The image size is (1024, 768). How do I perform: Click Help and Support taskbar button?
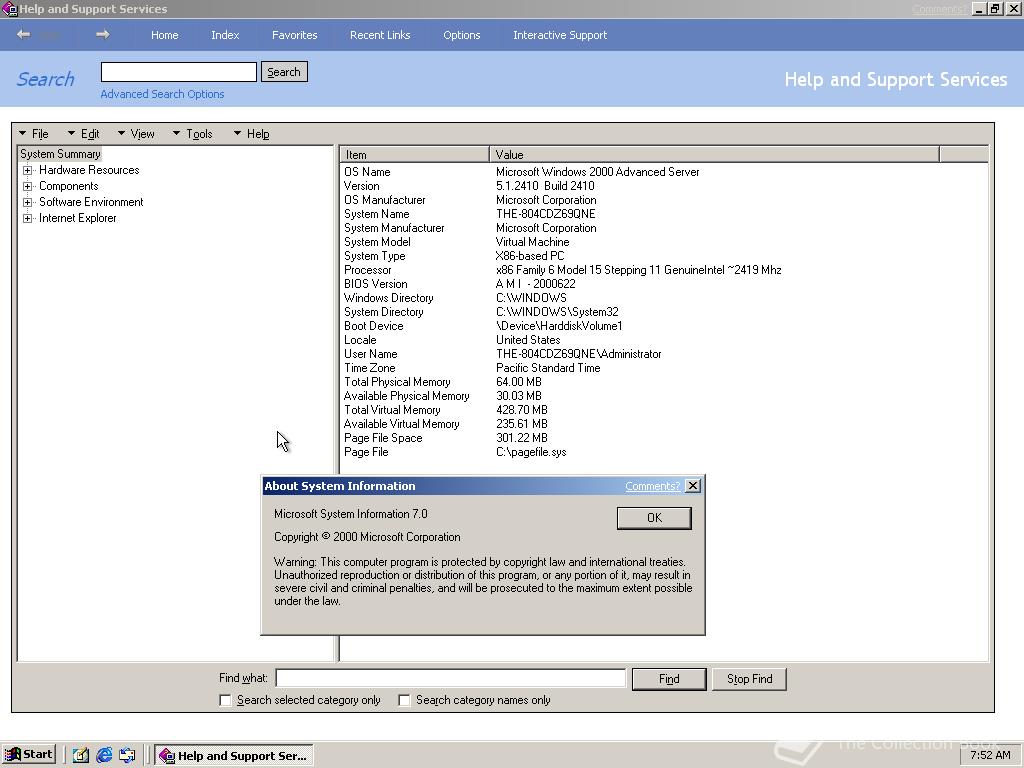tap(234, 756)
